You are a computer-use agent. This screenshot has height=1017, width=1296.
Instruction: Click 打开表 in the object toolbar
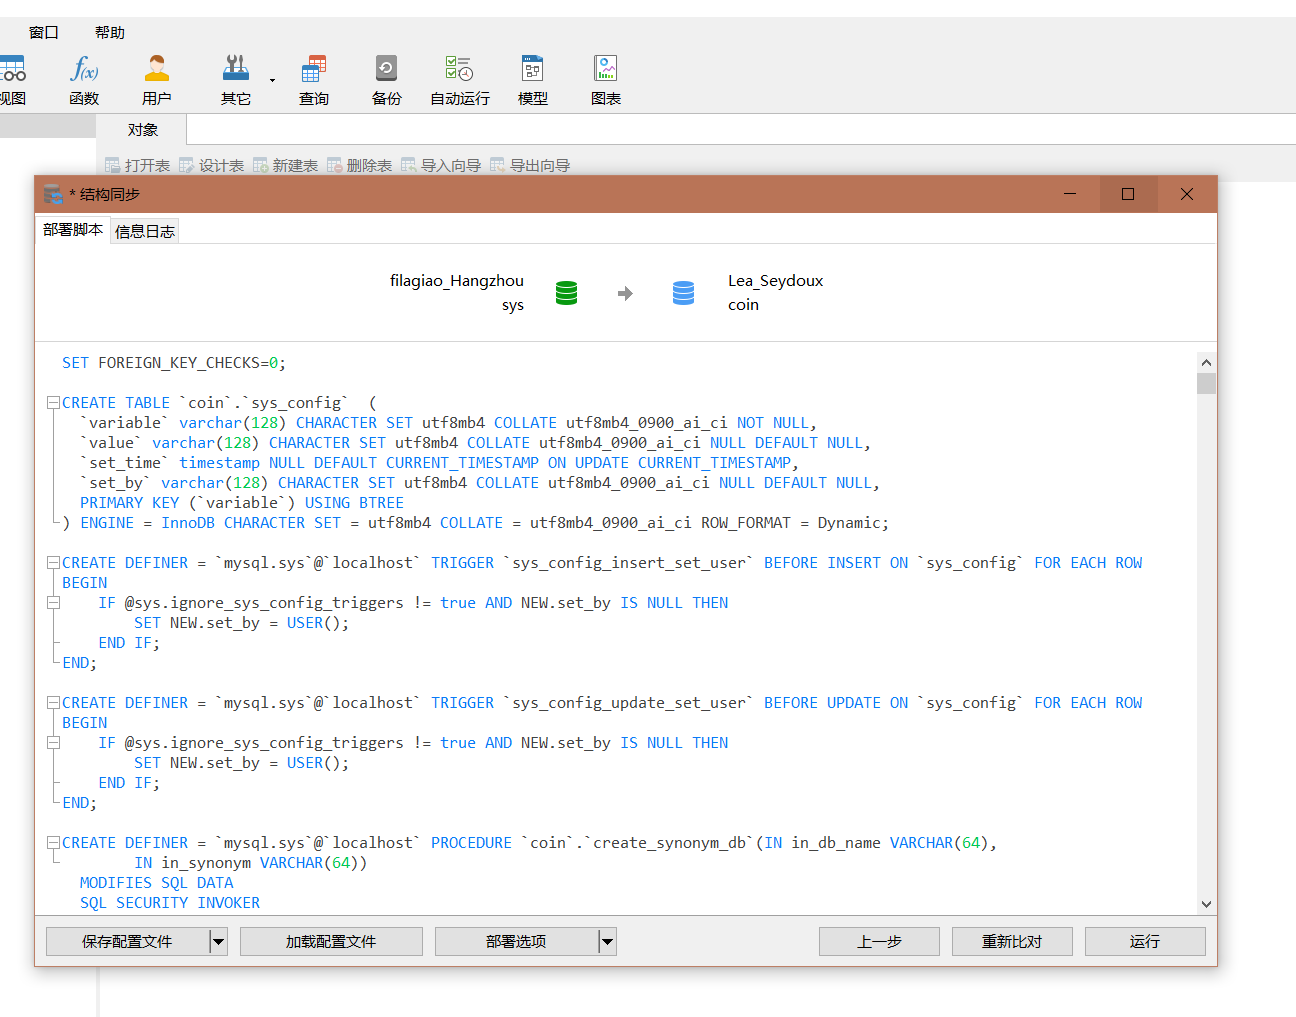click(138, 165)
